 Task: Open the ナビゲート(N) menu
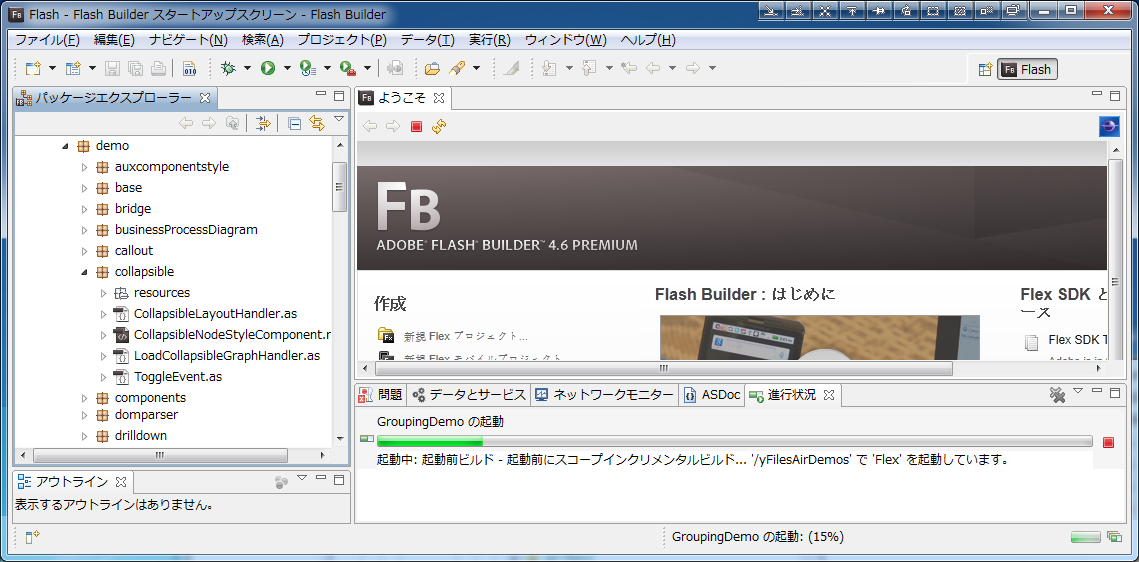(188, 39)
